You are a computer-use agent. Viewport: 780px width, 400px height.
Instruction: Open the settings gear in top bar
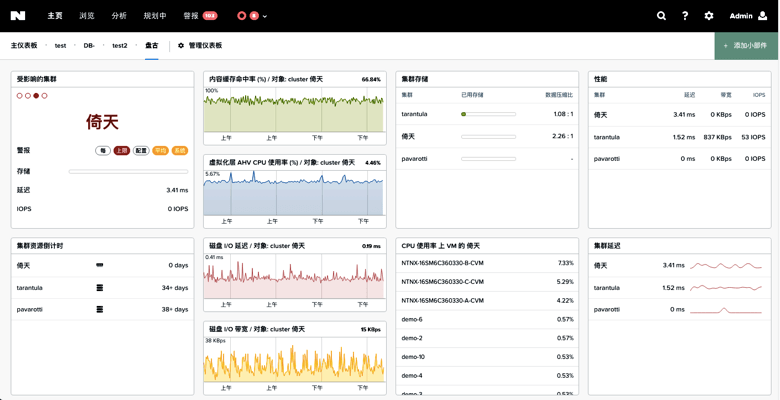click(x=709, y=16)
